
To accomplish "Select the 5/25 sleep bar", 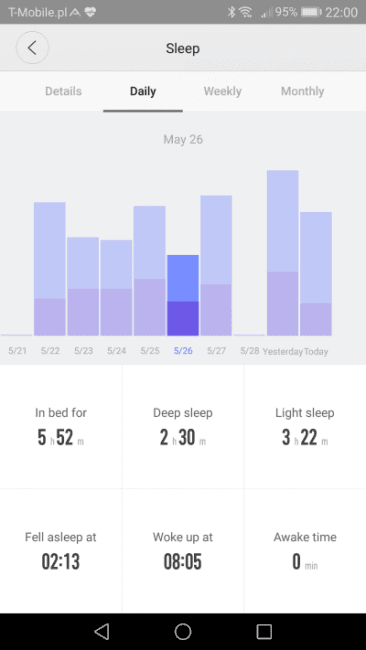I will 149,271.
